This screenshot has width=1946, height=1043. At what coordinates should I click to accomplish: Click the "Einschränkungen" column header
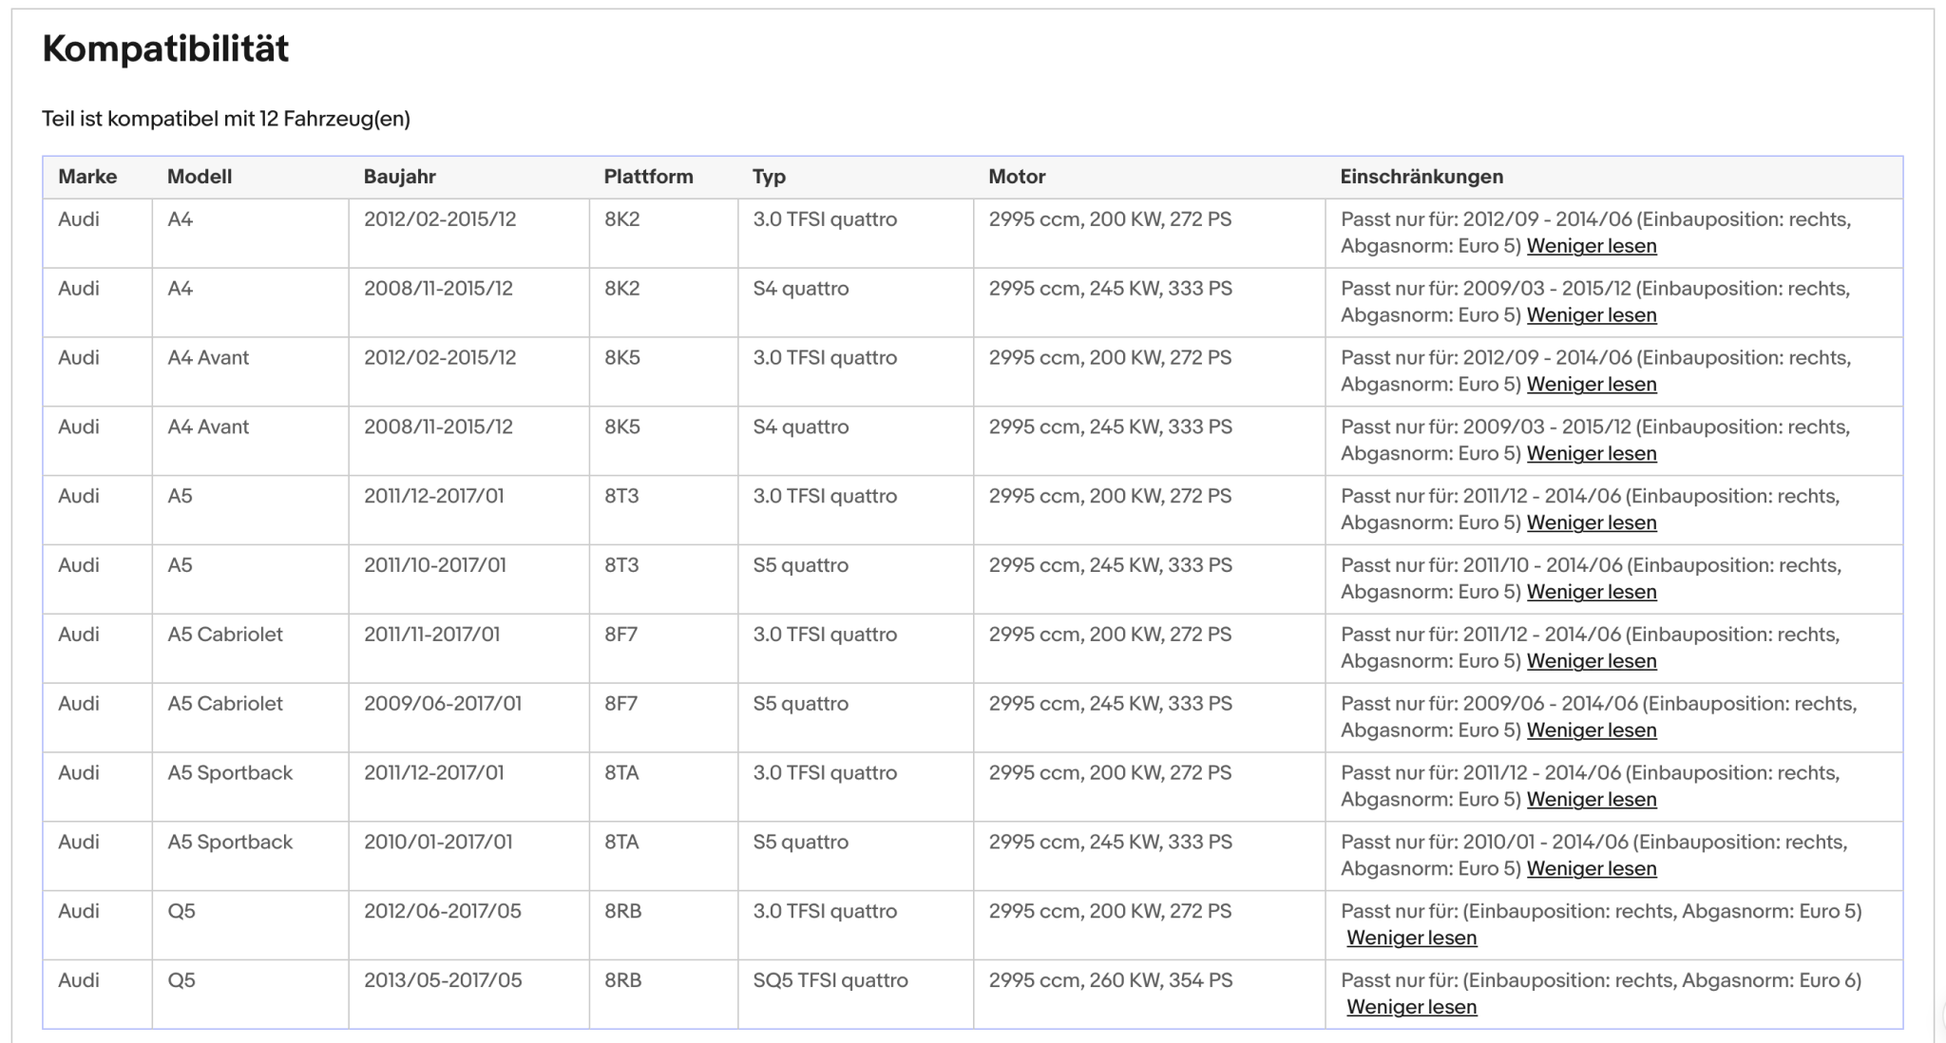tap(1421, 176)
